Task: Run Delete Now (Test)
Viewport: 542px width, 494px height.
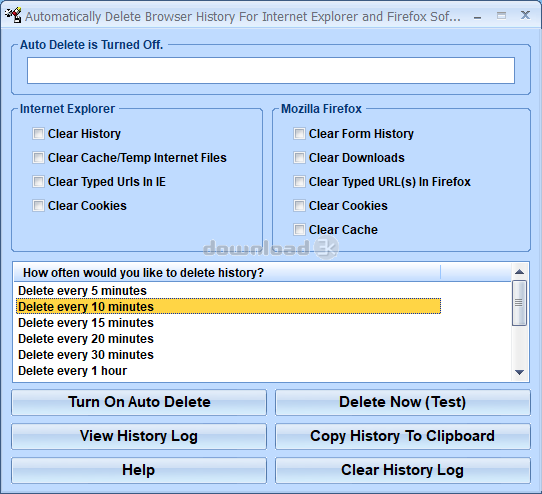Action: click(403, 402)
